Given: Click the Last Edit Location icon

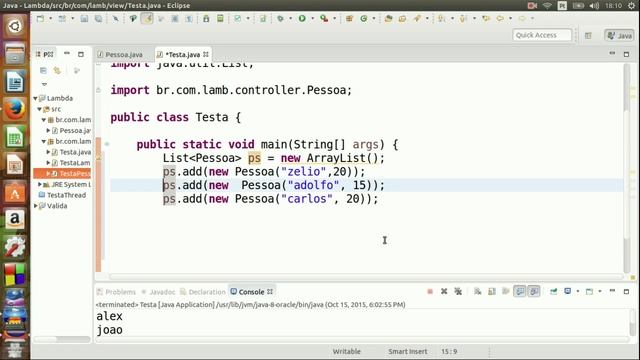Looking at the screenshot, I should pos(486,18).
